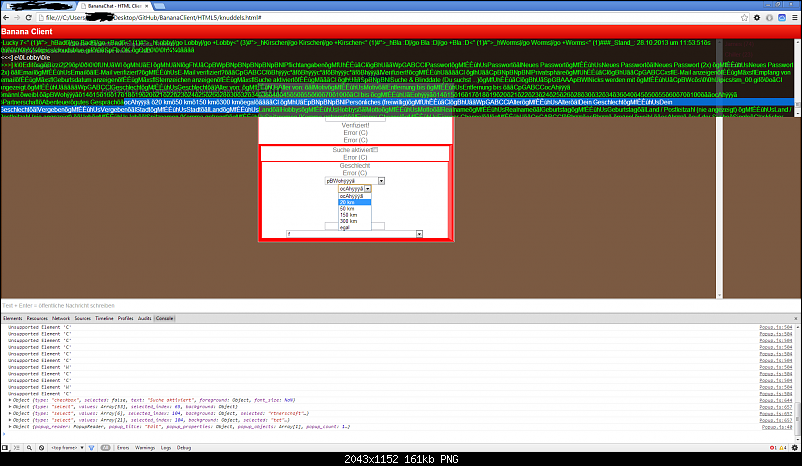Click the red error count indicator
This screenshot has width=802, height=466.
coord(773,448)
